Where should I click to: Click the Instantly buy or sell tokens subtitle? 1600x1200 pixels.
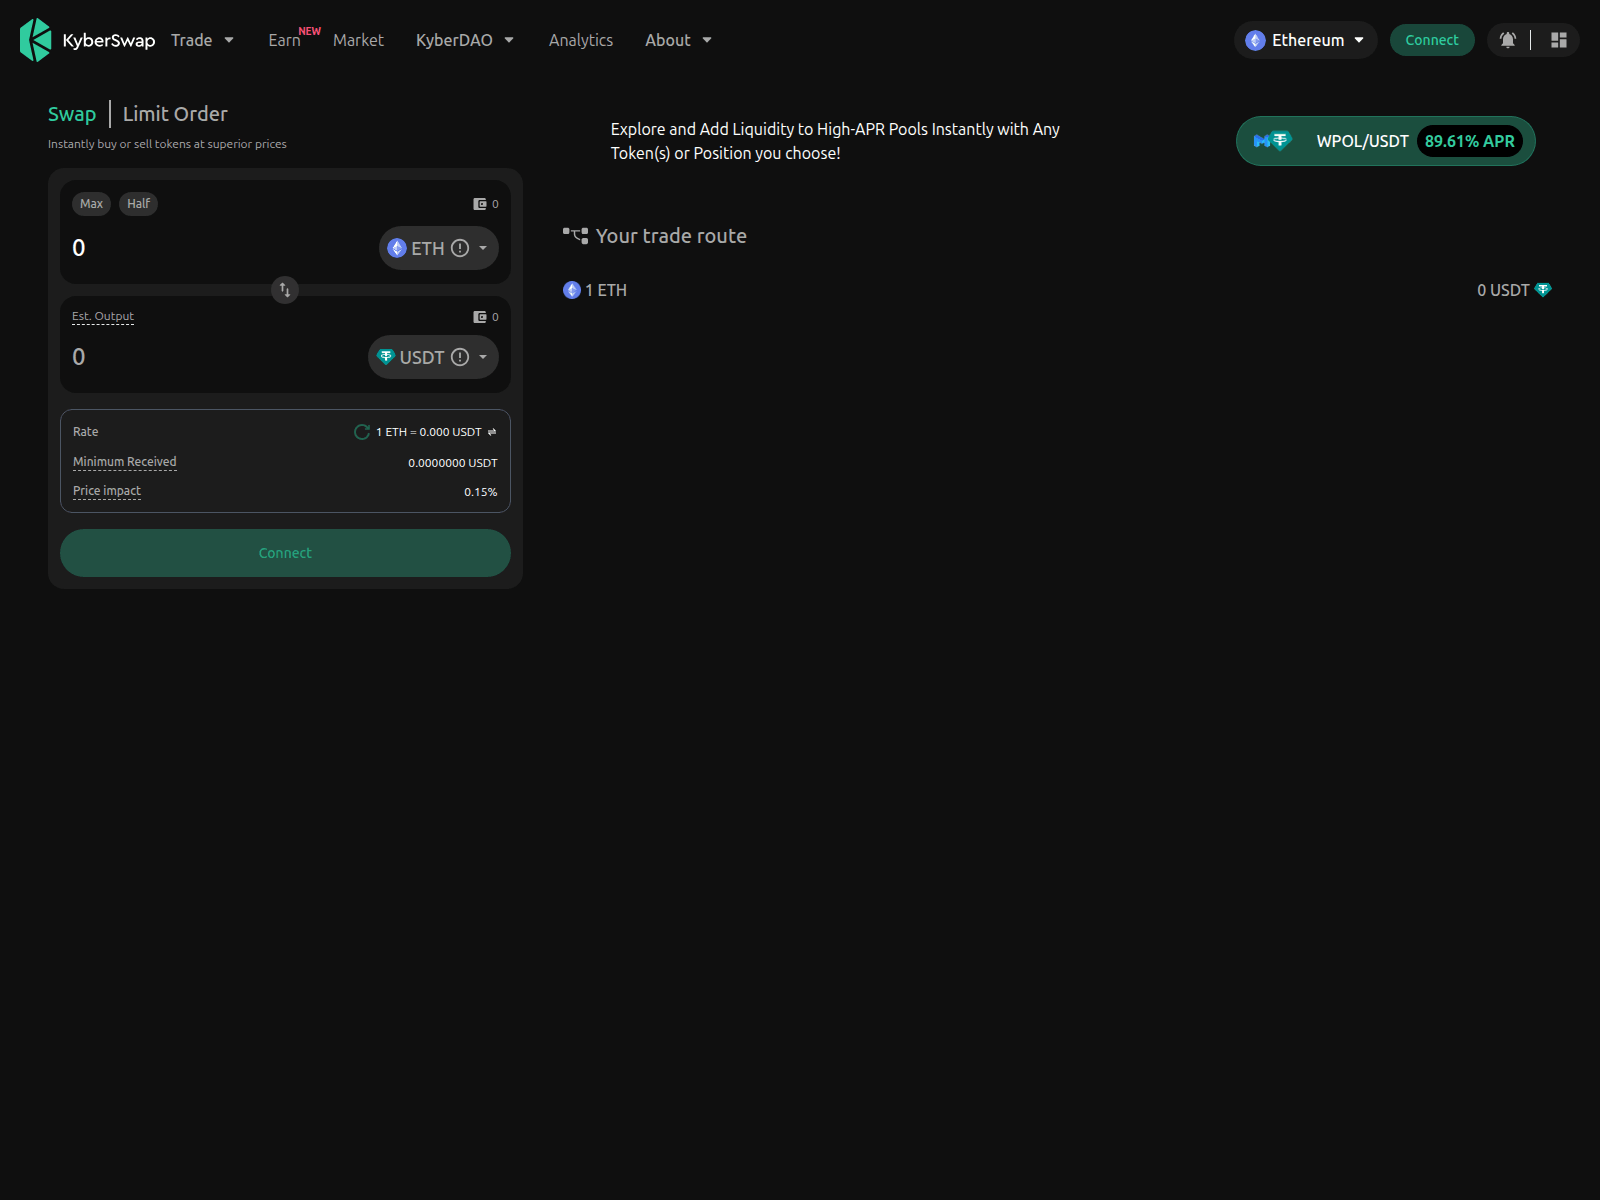(x=167, y=144)
